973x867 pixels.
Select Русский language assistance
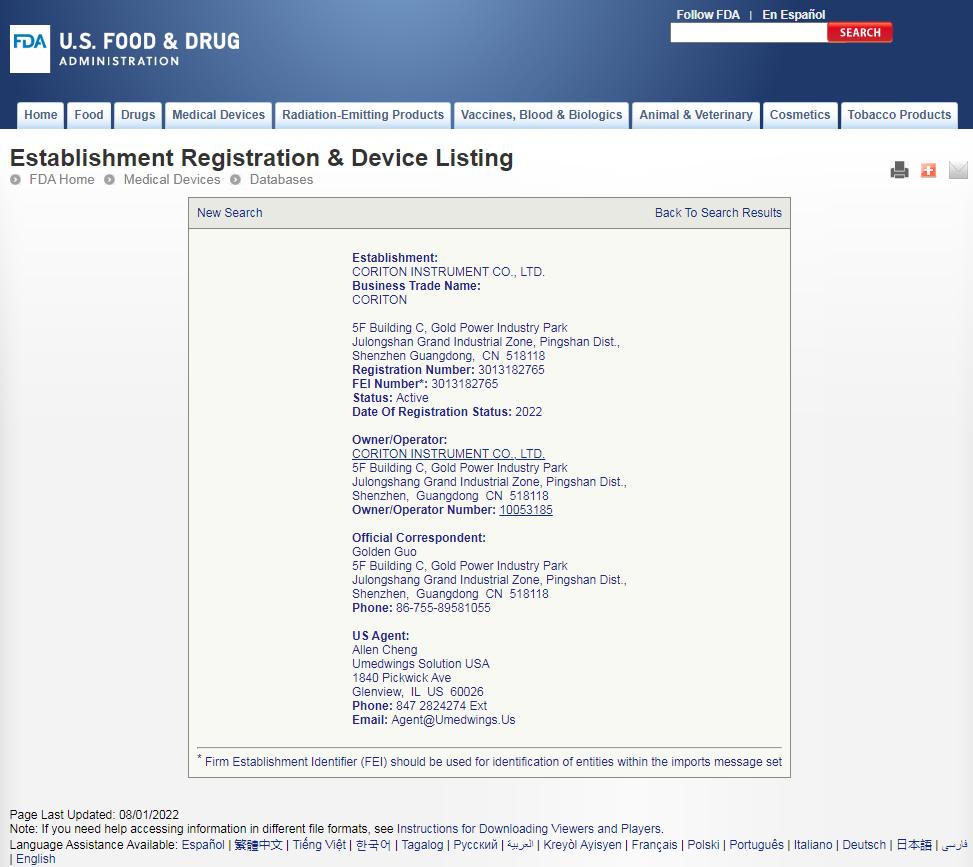475,845
